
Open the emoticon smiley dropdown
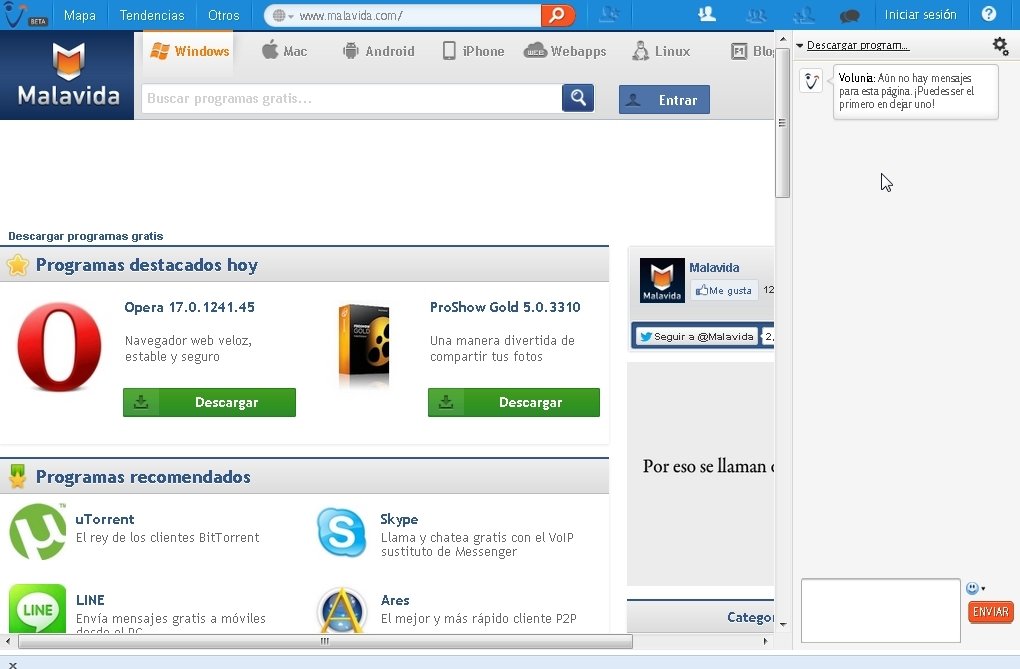975,588
